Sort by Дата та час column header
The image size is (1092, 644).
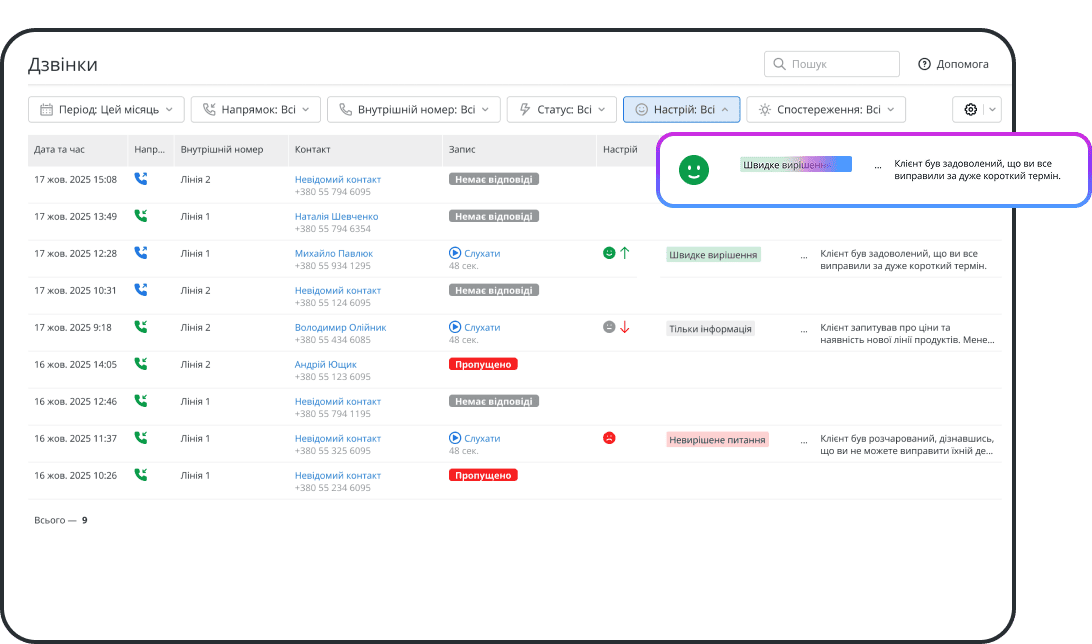tap(60, 150)
